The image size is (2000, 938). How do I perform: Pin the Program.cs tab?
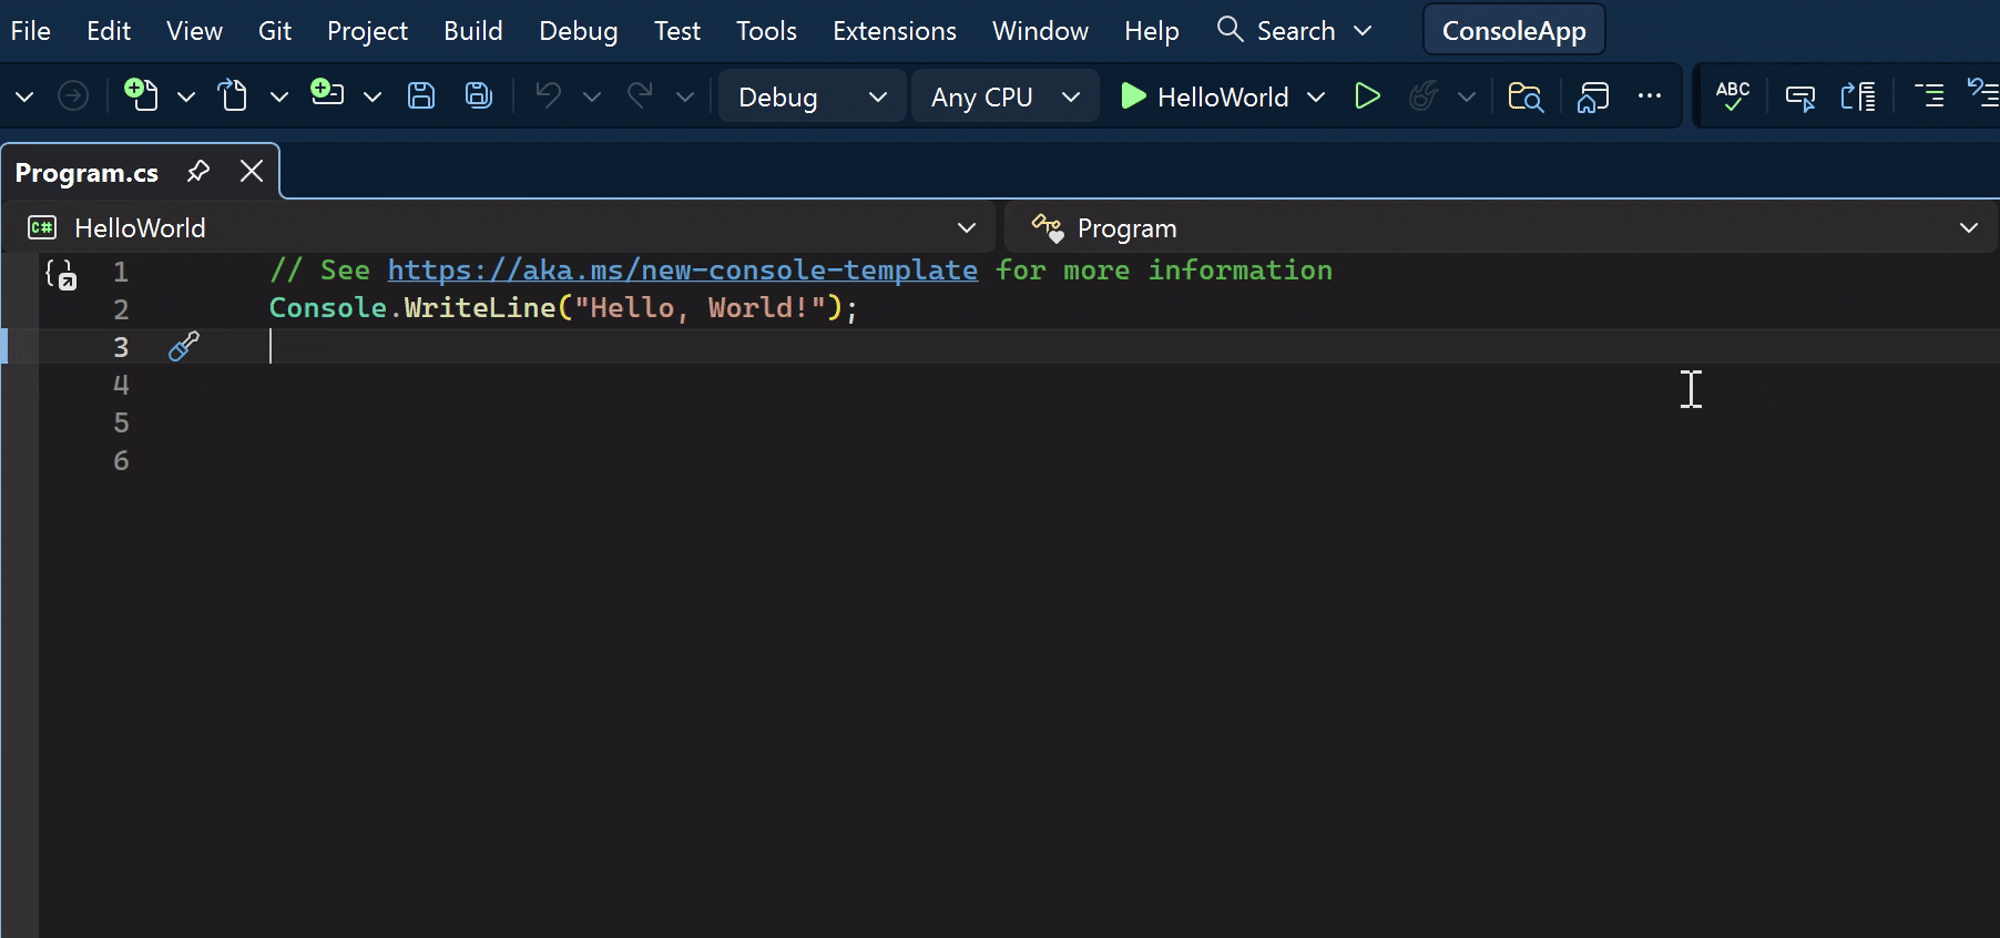pyautogui.click(x=198, y=171)
